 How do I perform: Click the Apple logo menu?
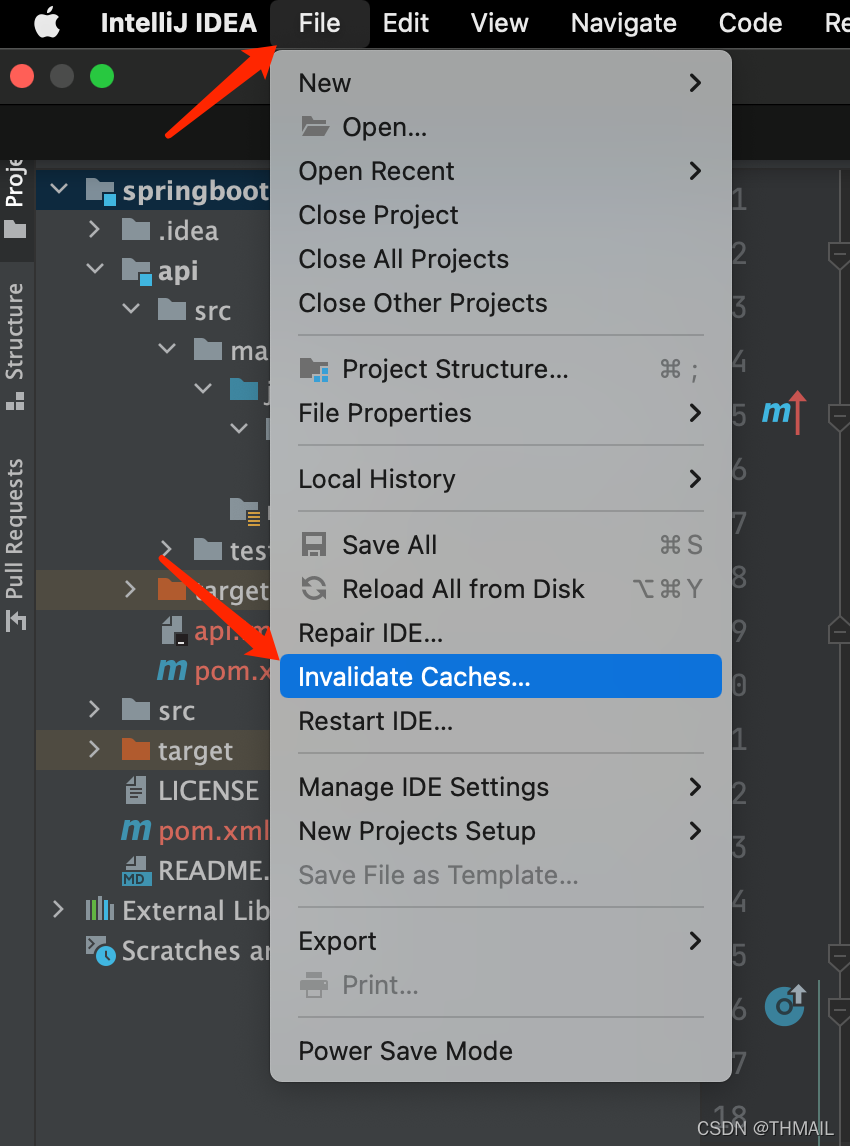click(47, 23)
